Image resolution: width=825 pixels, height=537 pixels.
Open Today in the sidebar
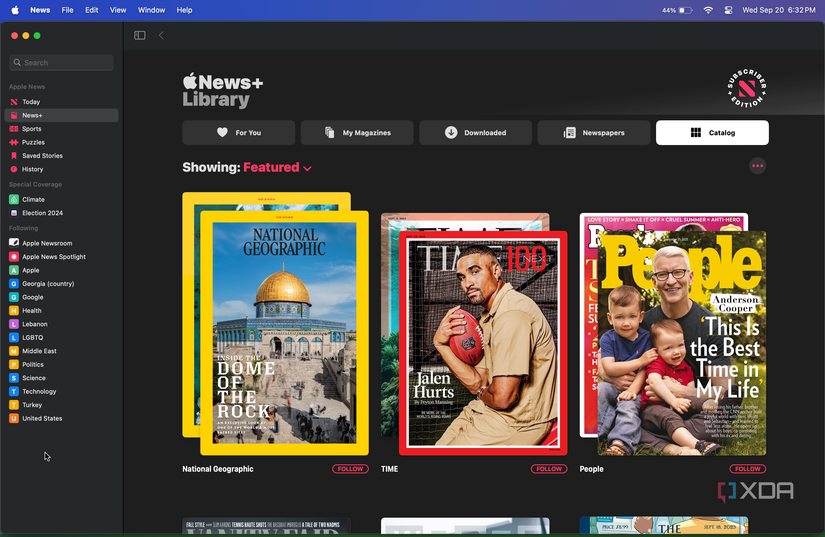(62, 102)
